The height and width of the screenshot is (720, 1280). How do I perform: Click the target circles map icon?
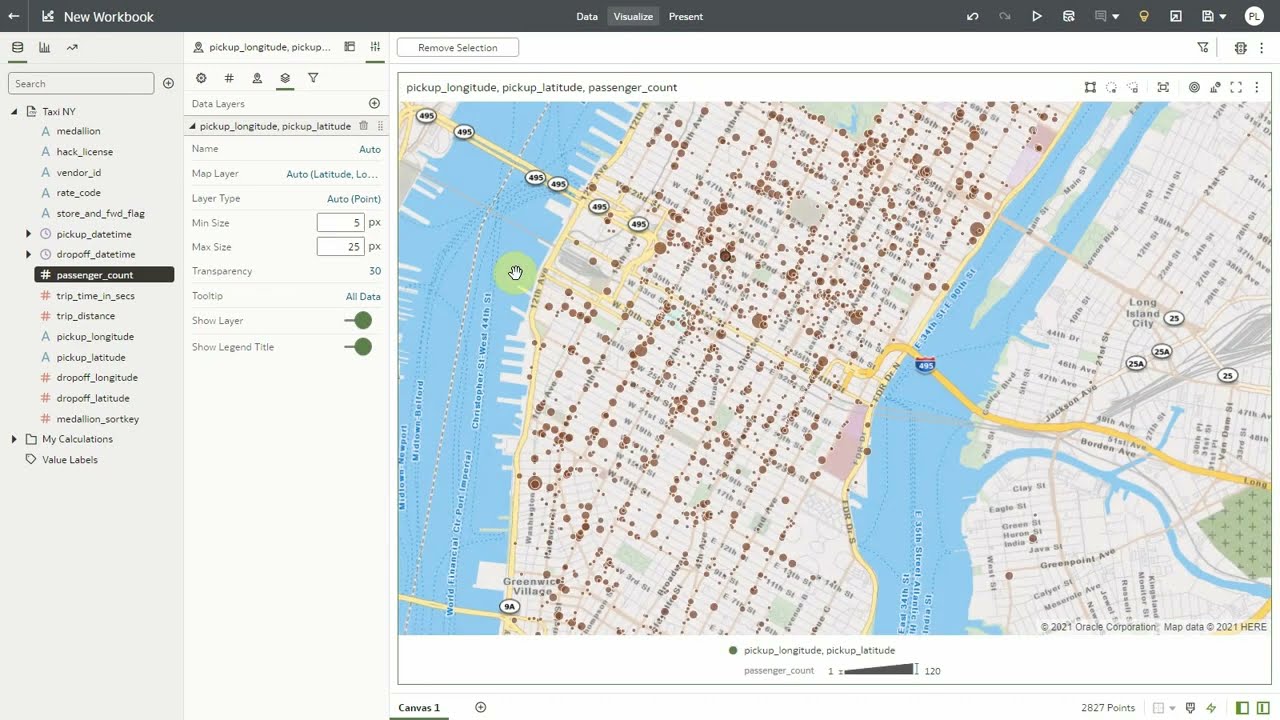coord(1194,87)
